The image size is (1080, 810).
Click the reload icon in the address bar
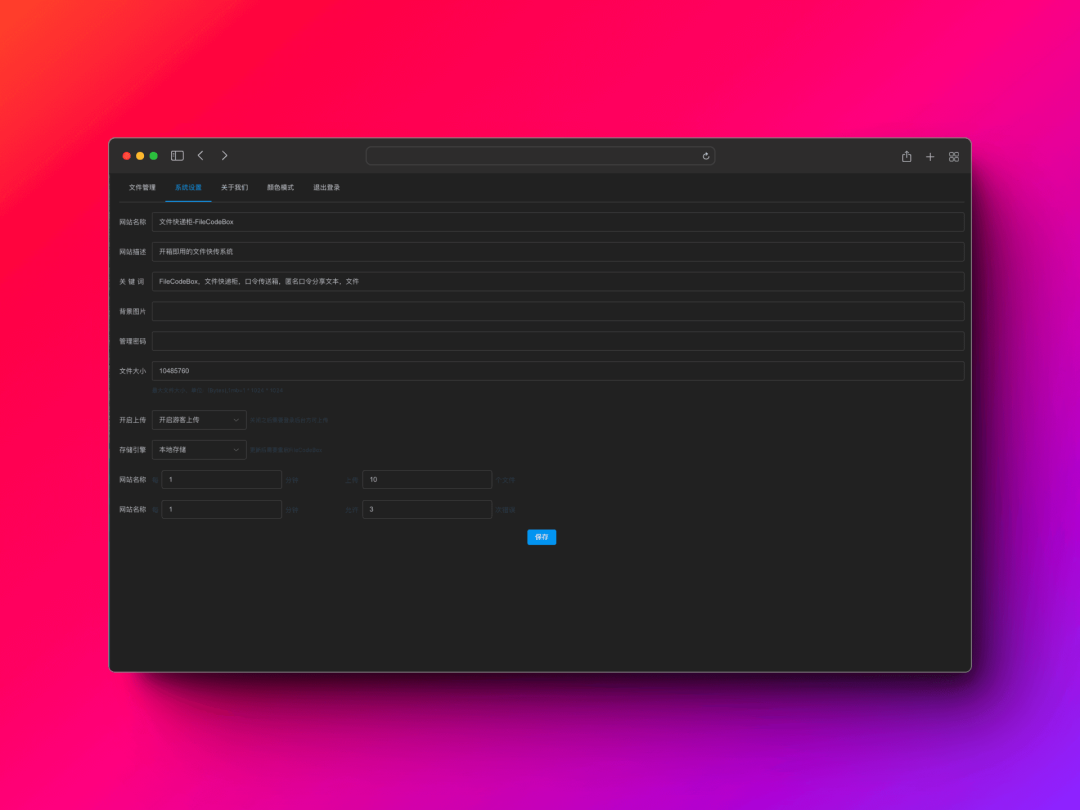tap(705, 156)
